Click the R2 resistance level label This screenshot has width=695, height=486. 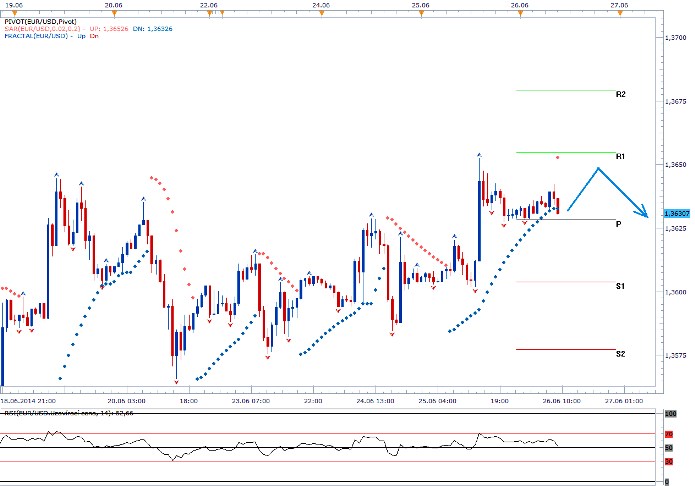621,94
